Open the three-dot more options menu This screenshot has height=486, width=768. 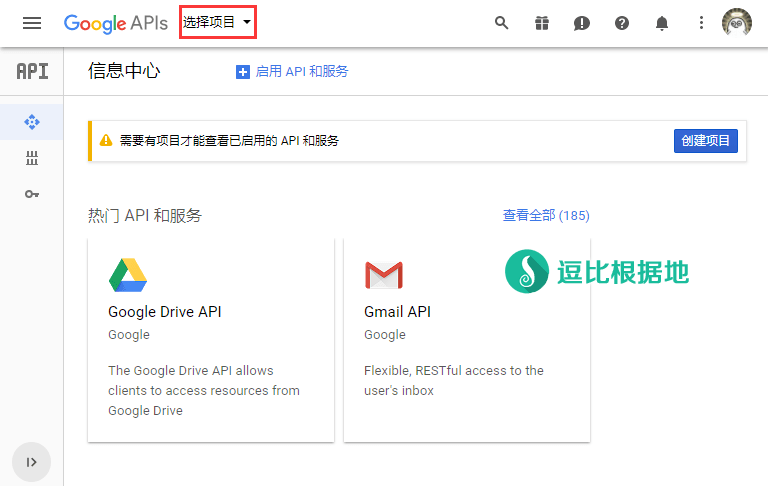pos(701,23)
